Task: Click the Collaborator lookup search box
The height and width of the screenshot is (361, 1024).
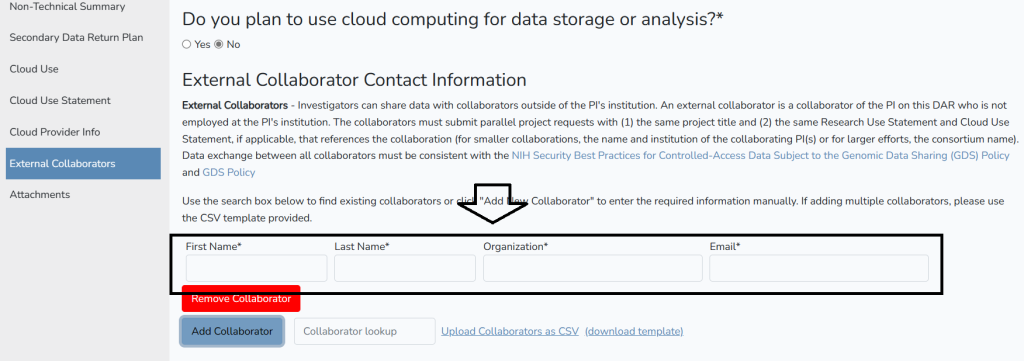Action: click(x=365, y=332)
